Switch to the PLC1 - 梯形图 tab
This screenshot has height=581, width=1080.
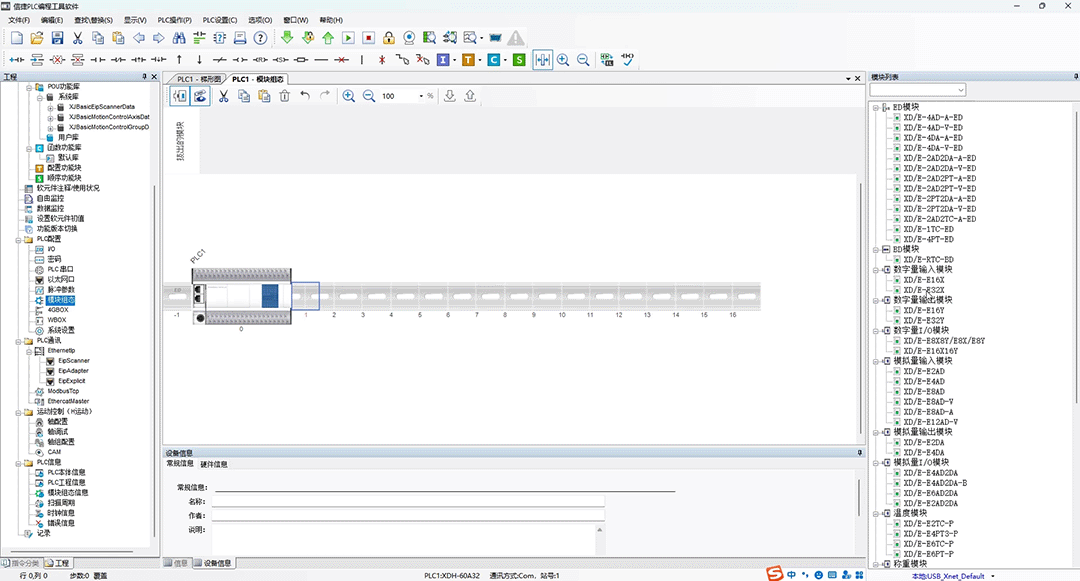point(198,79)
